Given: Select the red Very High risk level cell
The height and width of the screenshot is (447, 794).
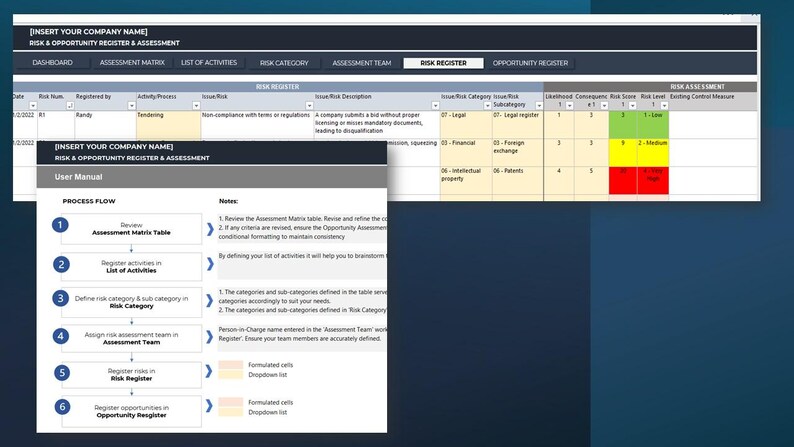Looking at the screenshot, I should click(x=653, y=180).
